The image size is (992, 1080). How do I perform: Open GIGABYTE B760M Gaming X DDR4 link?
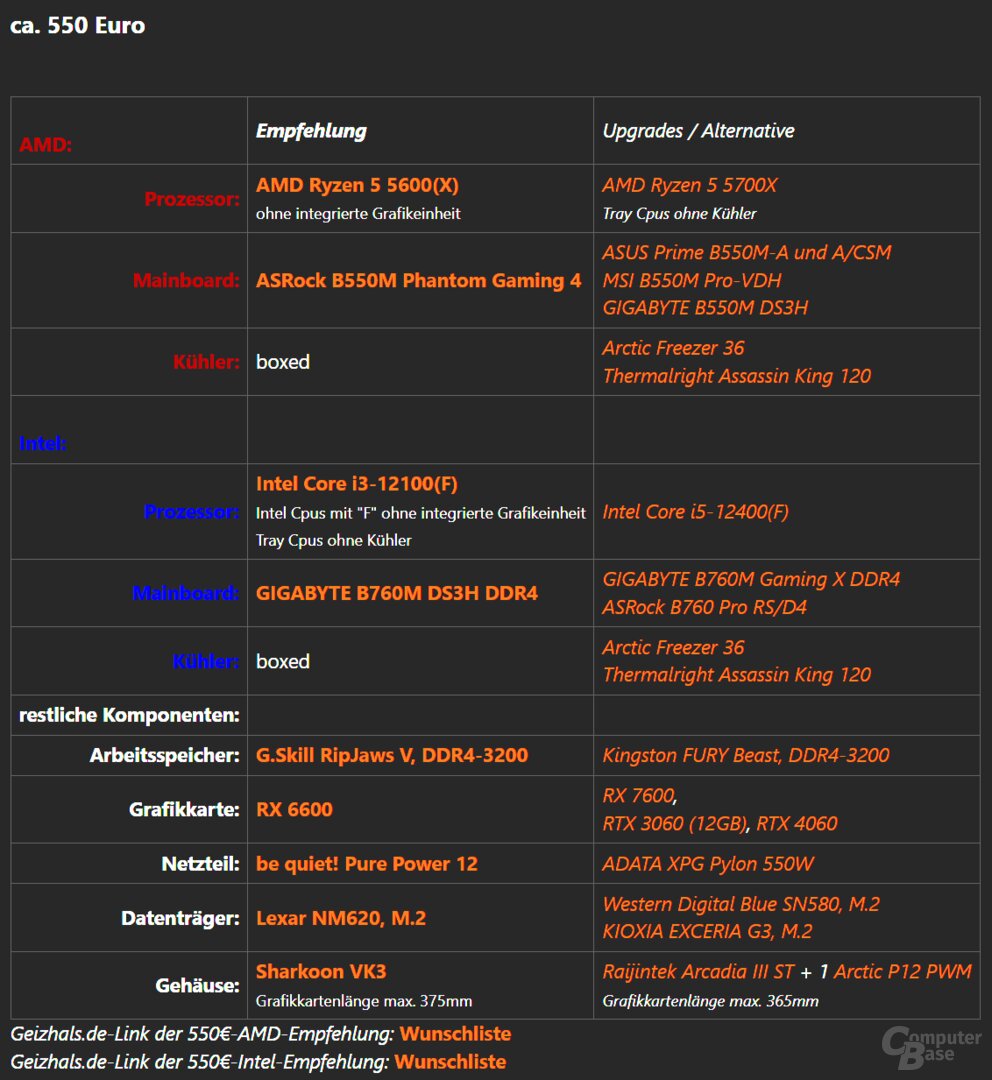click(751, 579)
